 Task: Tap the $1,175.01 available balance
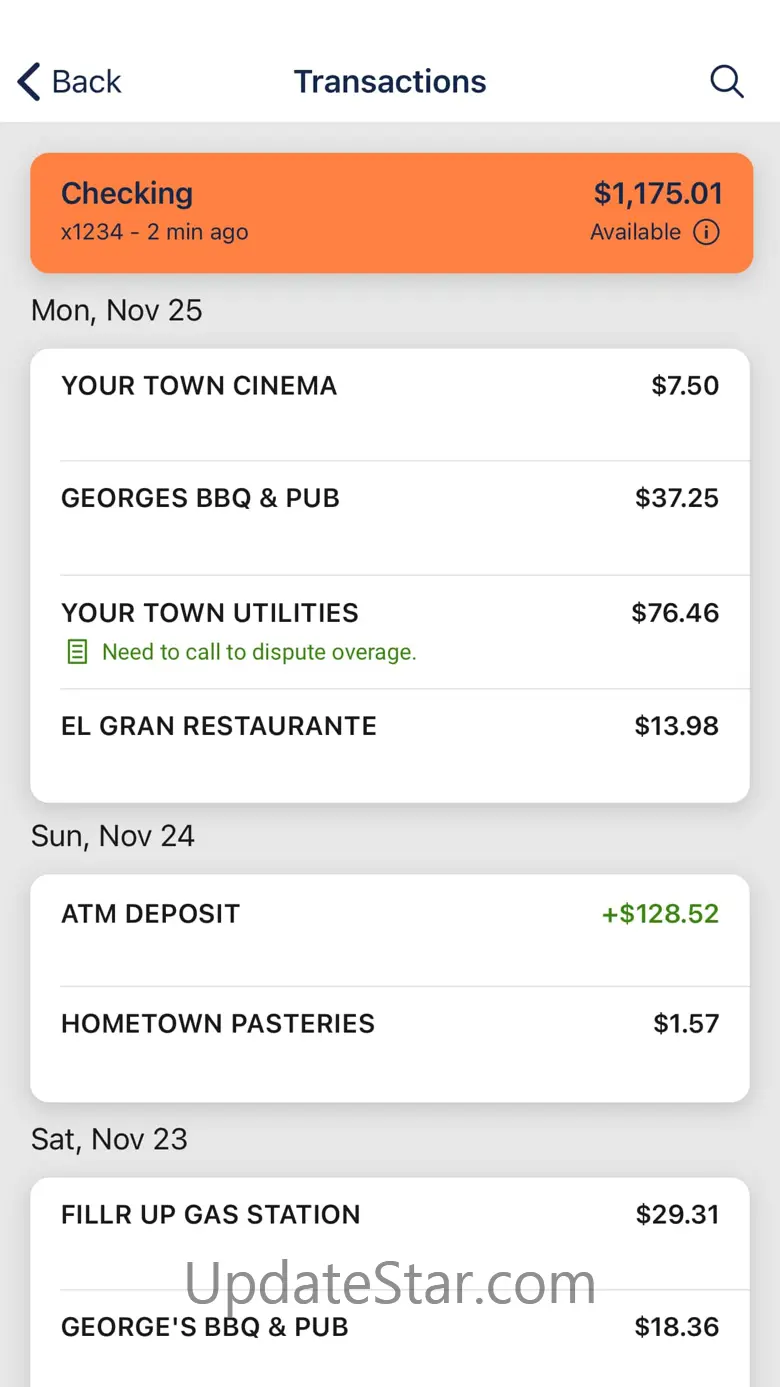pos(658,193)
